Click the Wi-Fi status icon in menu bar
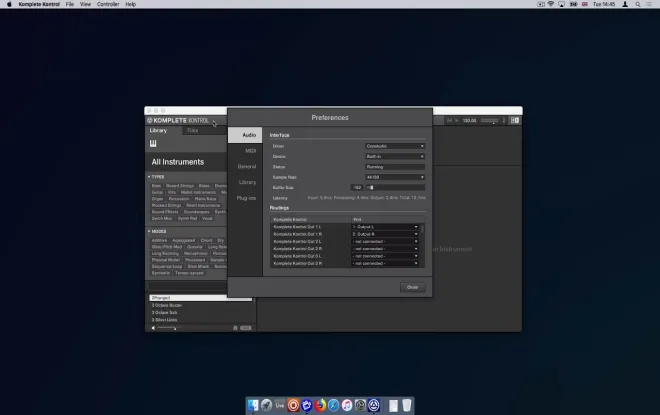Image resolution: width=660 pixels, height=415 pixels. pyautogui.click(x=551, y=4)
